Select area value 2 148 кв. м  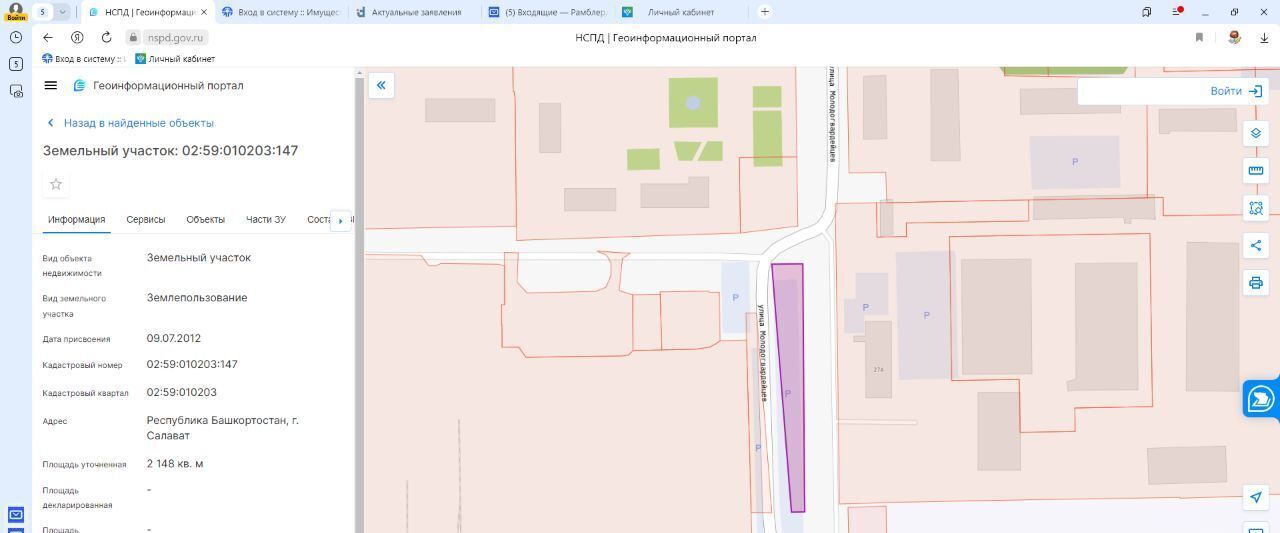coord(175,464)
